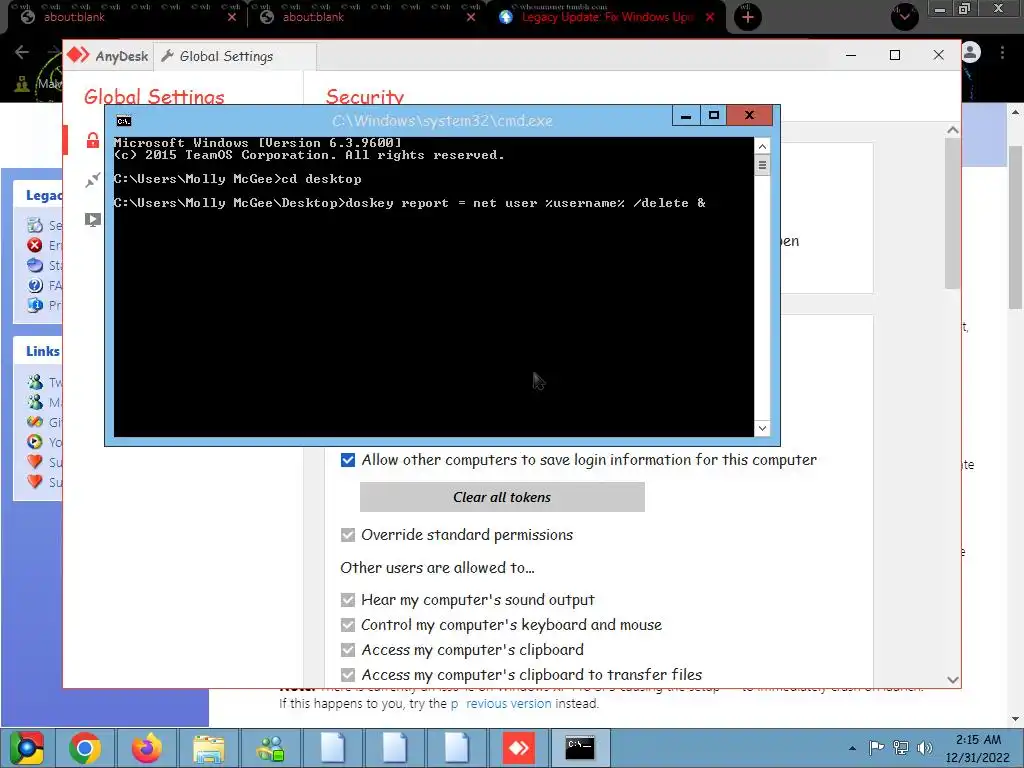Screen dimensions: 1024x768
Task: Click the previous version link on the webpage
Action: pyautogui.click(x=502, y=703)
